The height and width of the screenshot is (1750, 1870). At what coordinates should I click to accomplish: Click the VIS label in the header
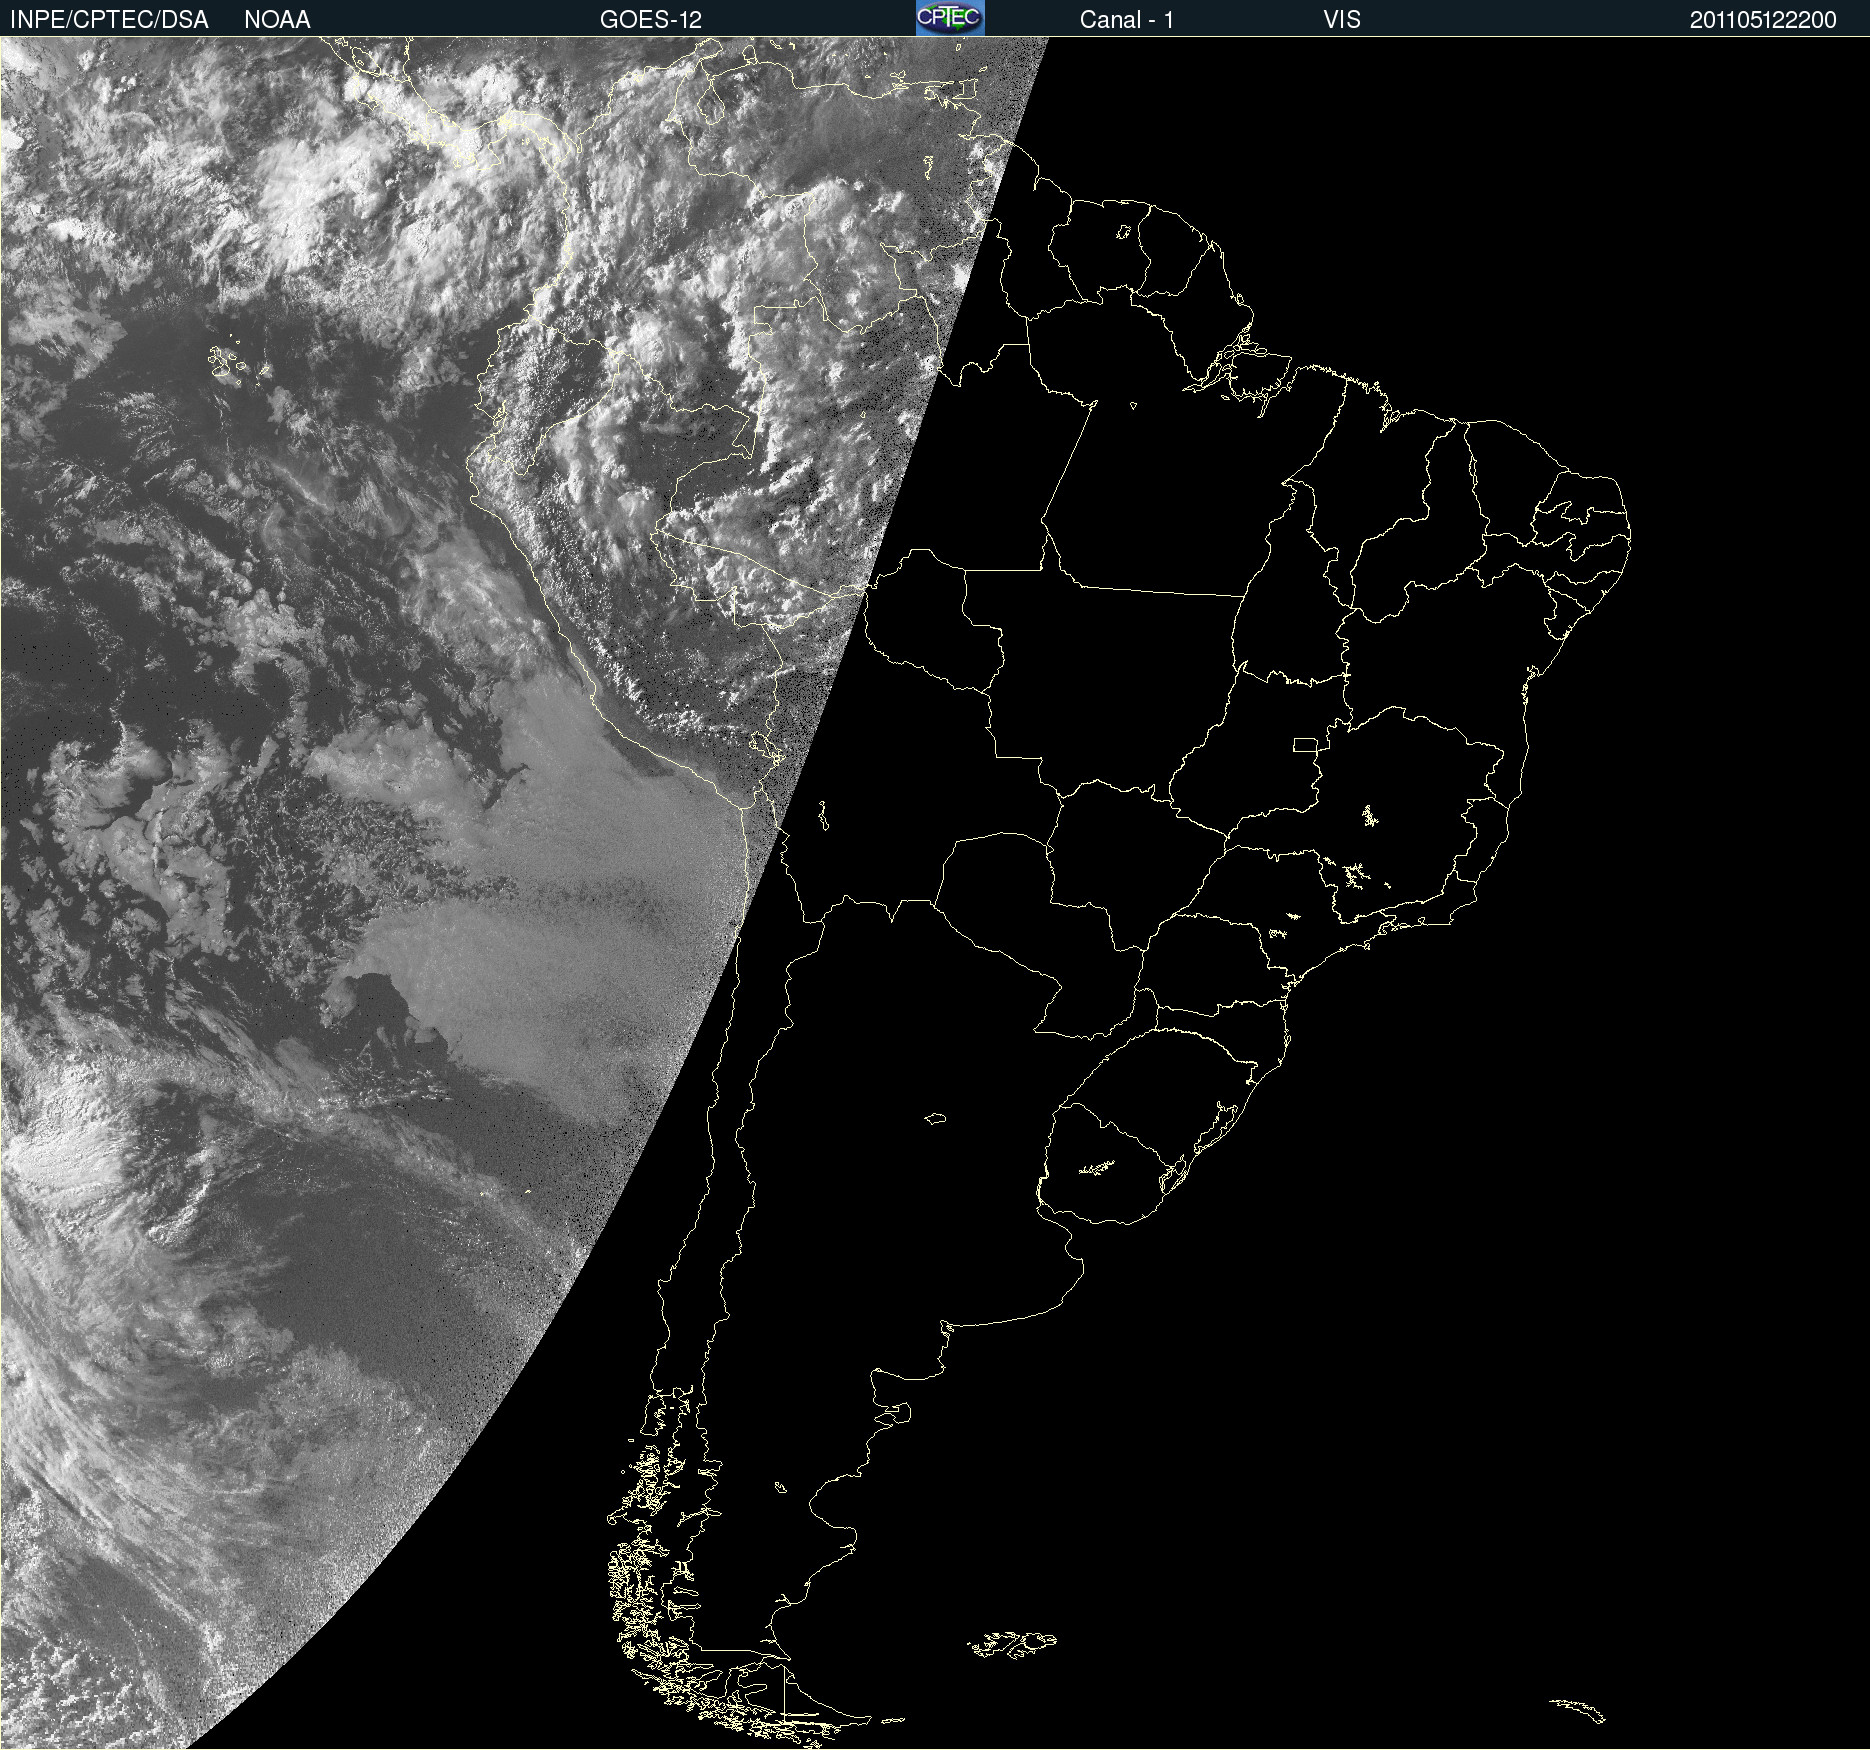(x=1342, y=20)
